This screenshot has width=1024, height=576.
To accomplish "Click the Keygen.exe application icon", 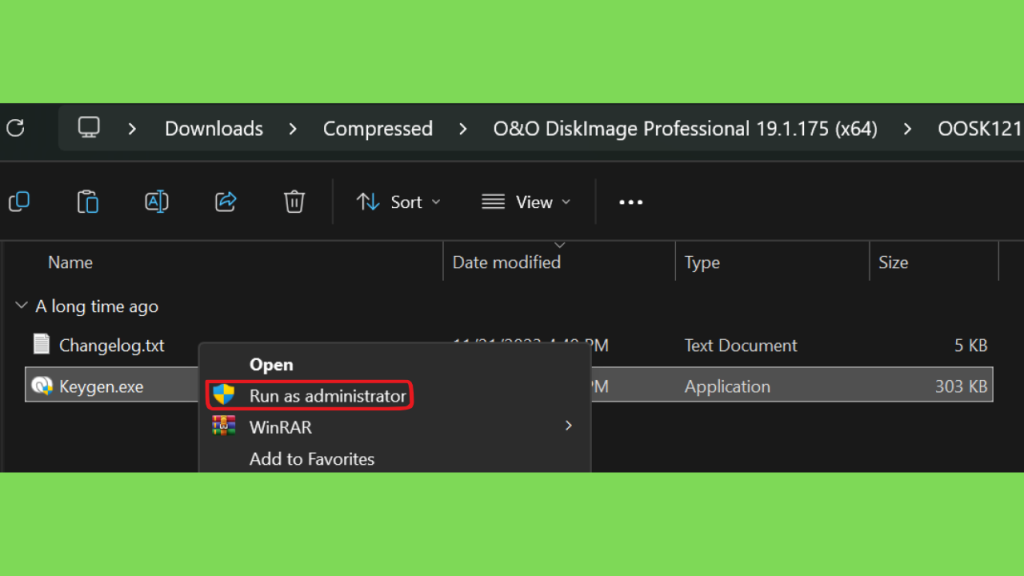I will pos(42,386).
